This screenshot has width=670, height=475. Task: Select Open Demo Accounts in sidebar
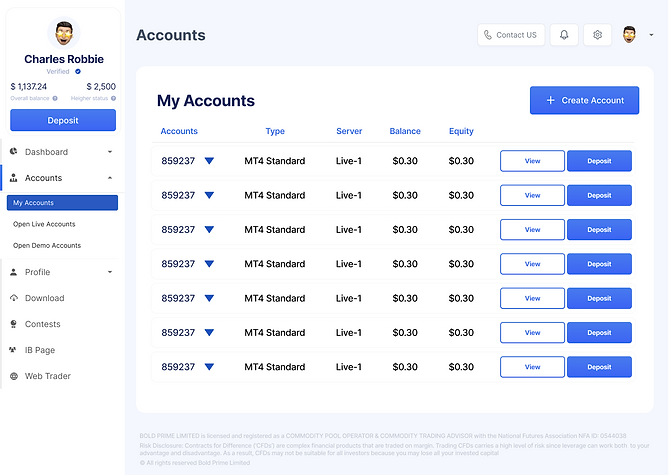tap(47, 246)
